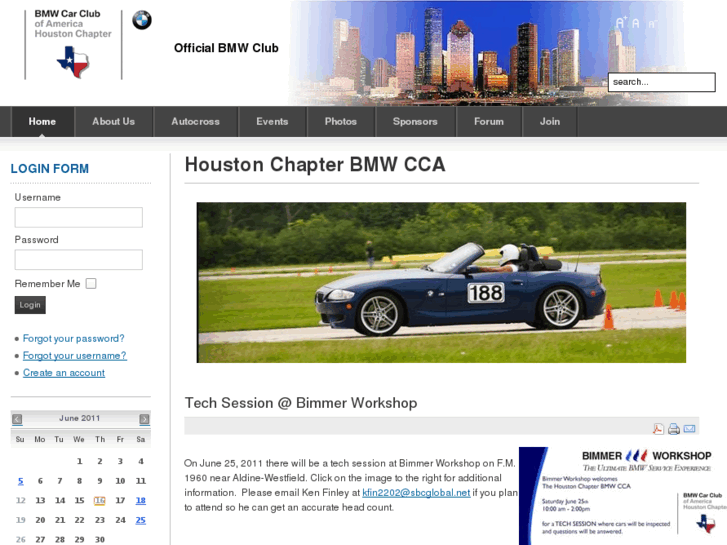Click the print article icon
This screenshot has height=545, width=727.
(674, 429)
